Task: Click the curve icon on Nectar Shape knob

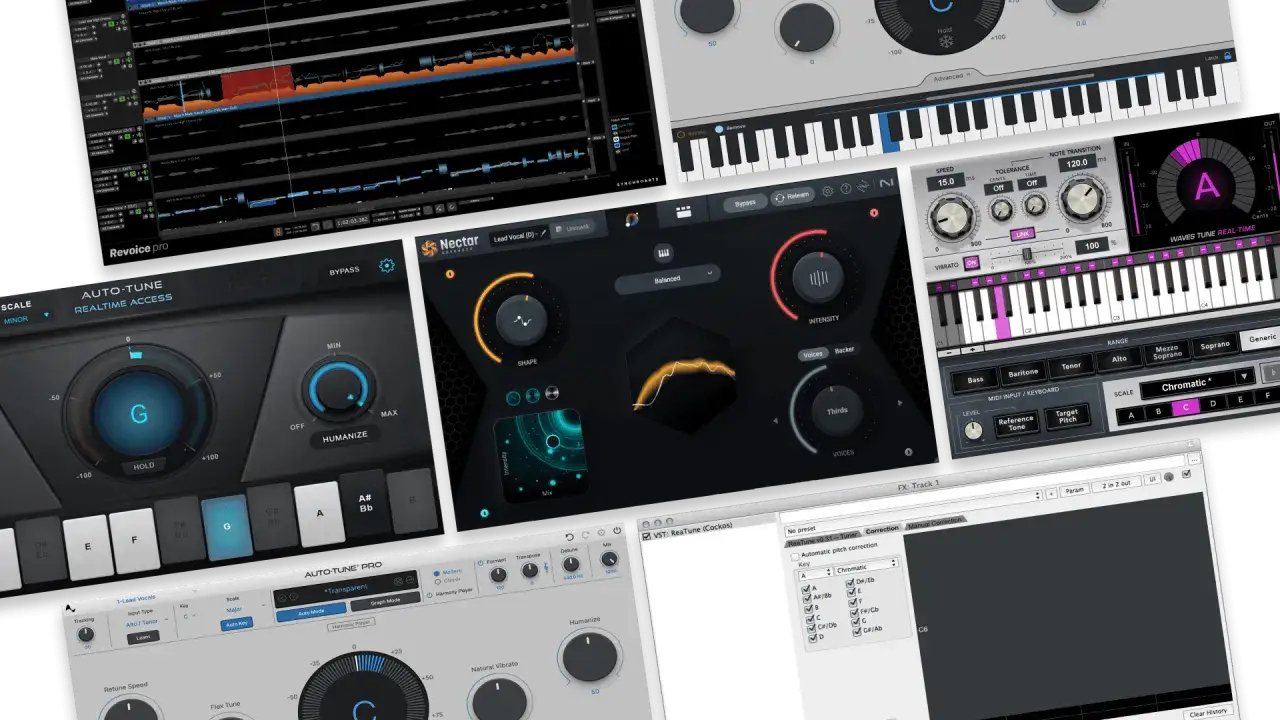Action: point(522,321)
